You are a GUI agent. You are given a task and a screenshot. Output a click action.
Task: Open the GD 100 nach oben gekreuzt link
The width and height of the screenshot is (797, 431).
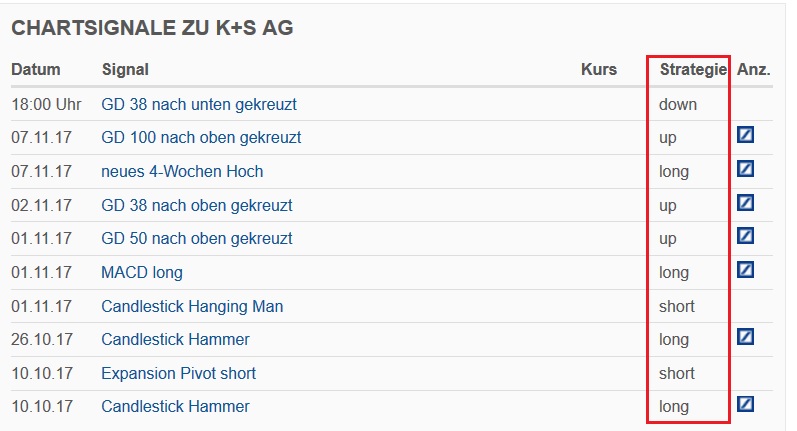[201, 138]
